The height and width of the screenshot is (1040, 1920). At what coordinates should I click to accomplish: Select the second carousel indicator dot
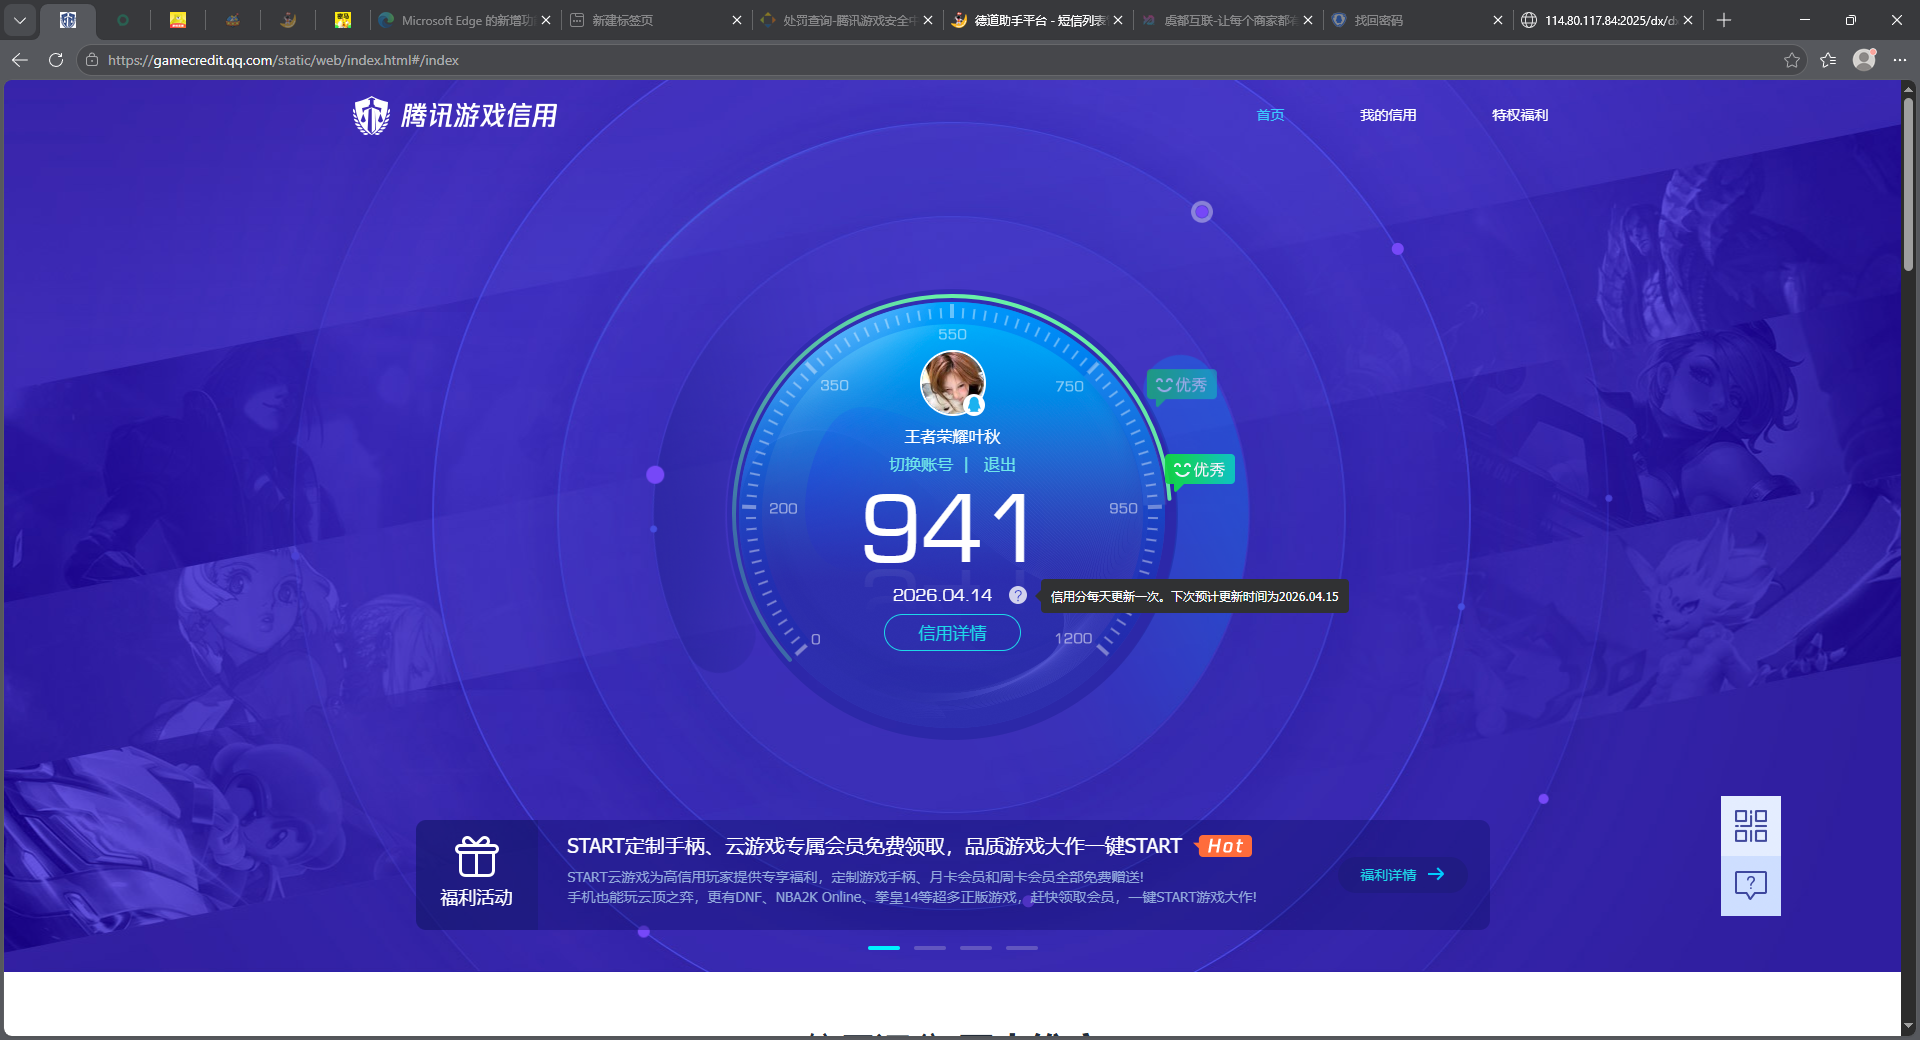pyautogui.click(x=929, y=948)
